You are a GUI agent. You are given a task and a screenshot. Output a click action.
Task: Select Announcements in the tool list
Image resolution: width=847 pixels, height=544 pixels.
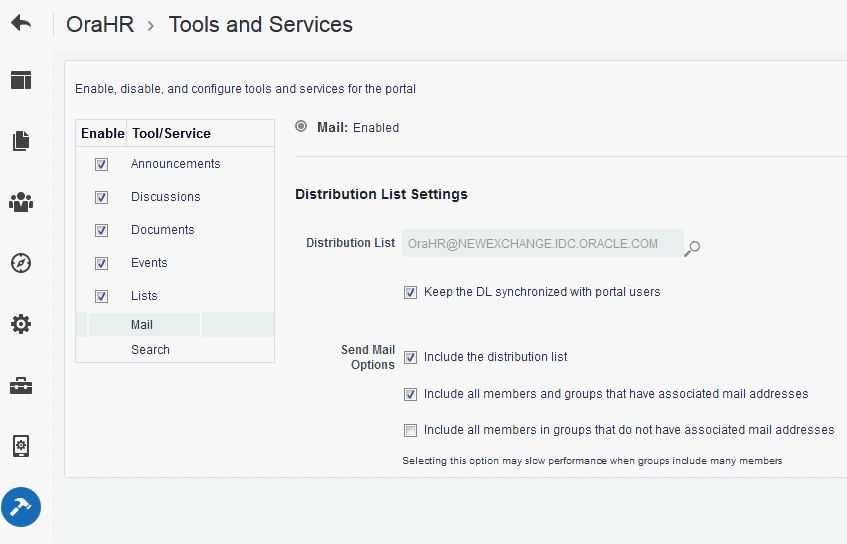coord(176,164)
